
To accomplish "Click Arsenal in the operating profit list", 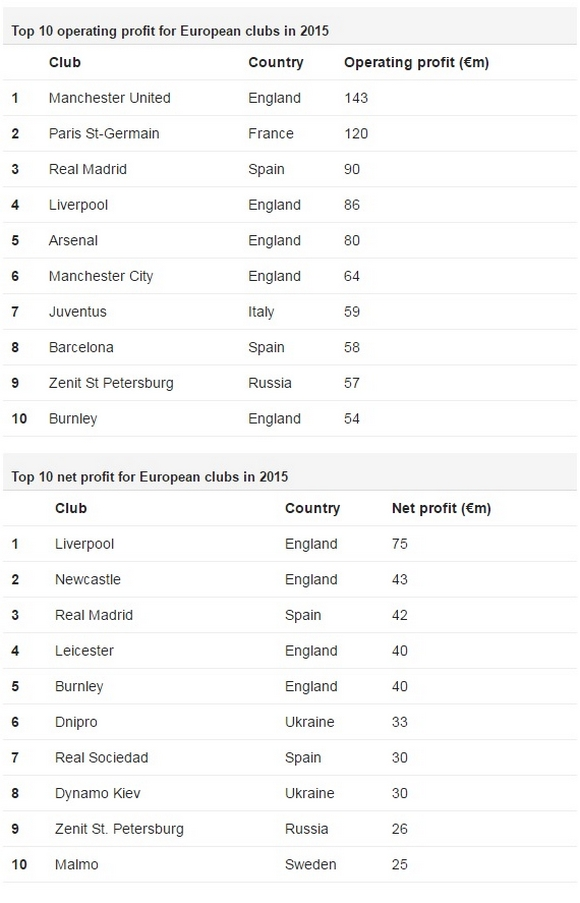I will [73, 240].
